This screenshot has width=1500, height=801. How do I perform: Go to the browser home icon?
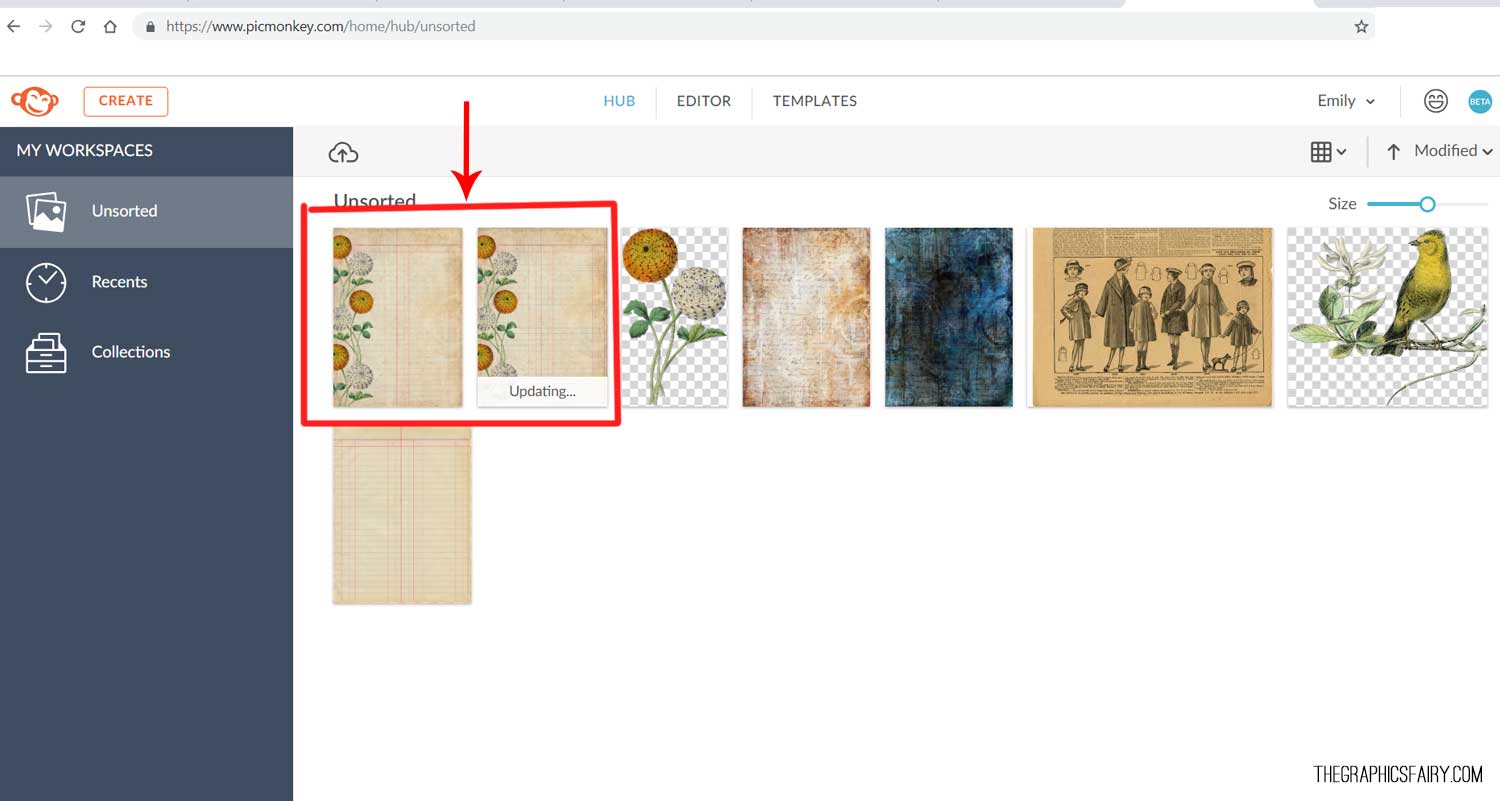click(110, 27)
